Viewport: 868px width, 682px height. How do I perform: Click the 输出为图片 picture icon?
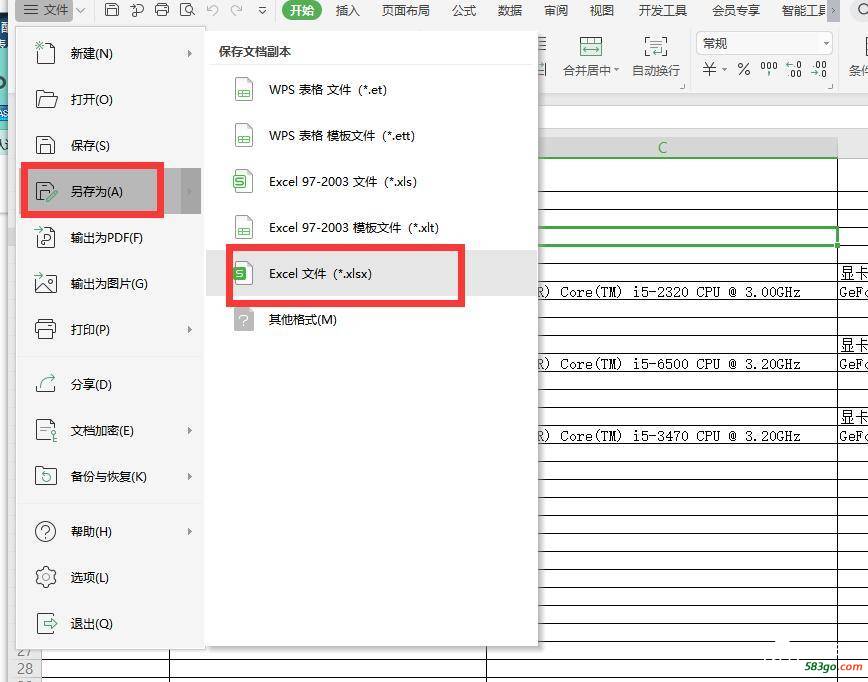(x=45, y=283)
